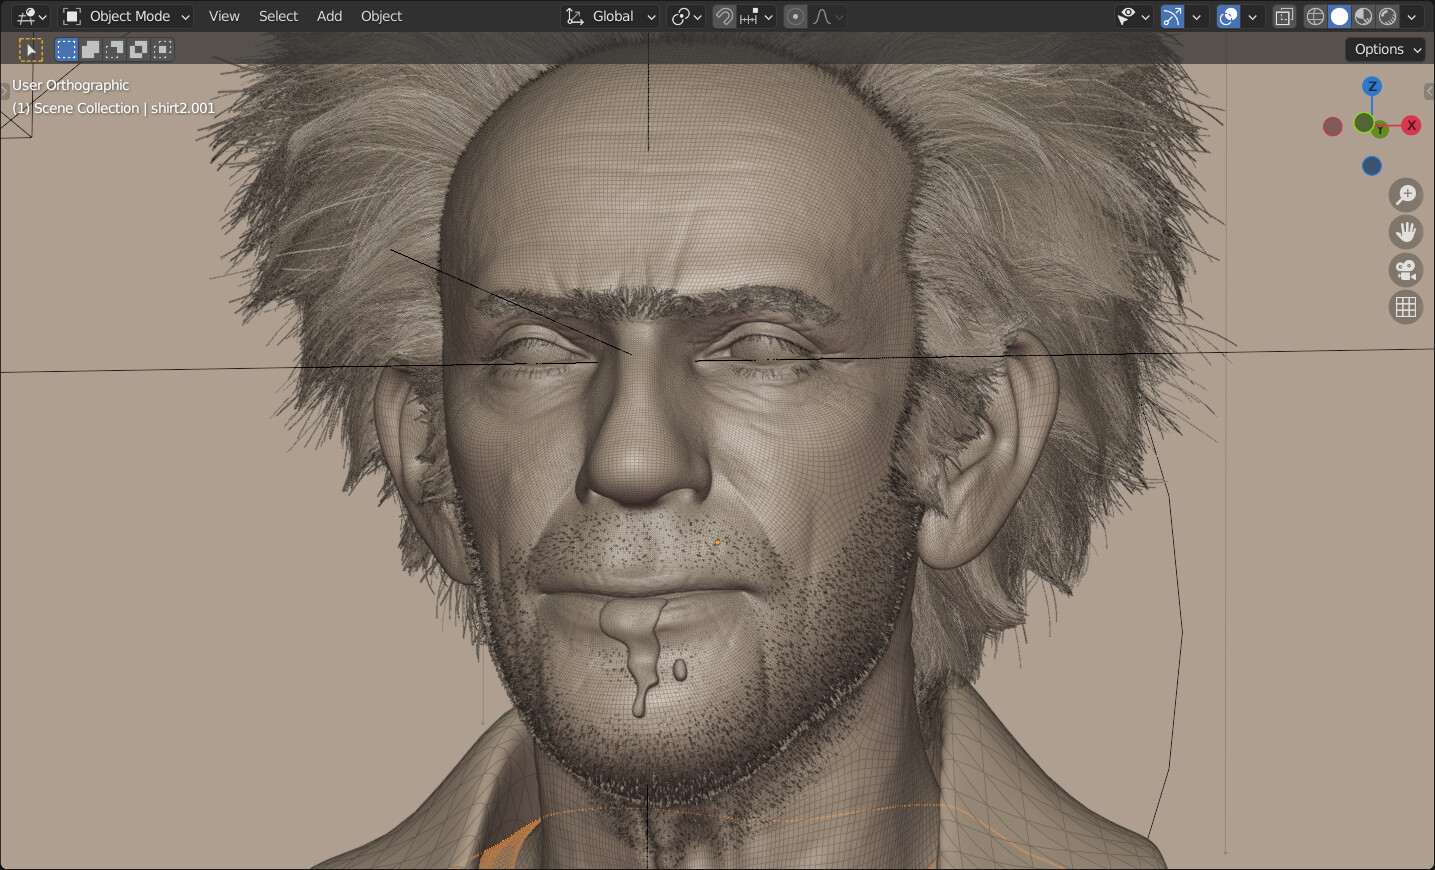Open the transform pivot point dropdown
Viewport: 1435px width, 870px height.
(686, 16)
